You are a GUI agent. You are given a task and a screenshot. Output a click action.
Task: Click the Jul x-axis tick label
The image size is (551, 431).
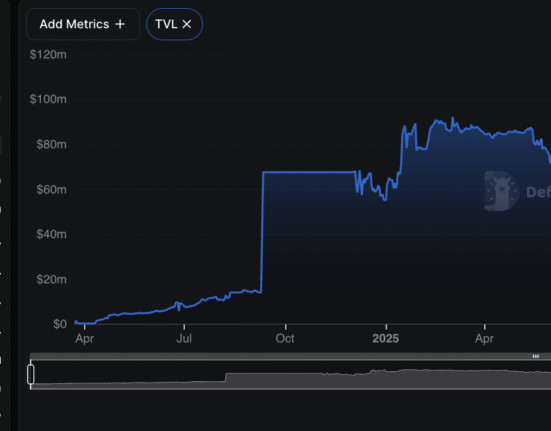[x=184, y=338]
